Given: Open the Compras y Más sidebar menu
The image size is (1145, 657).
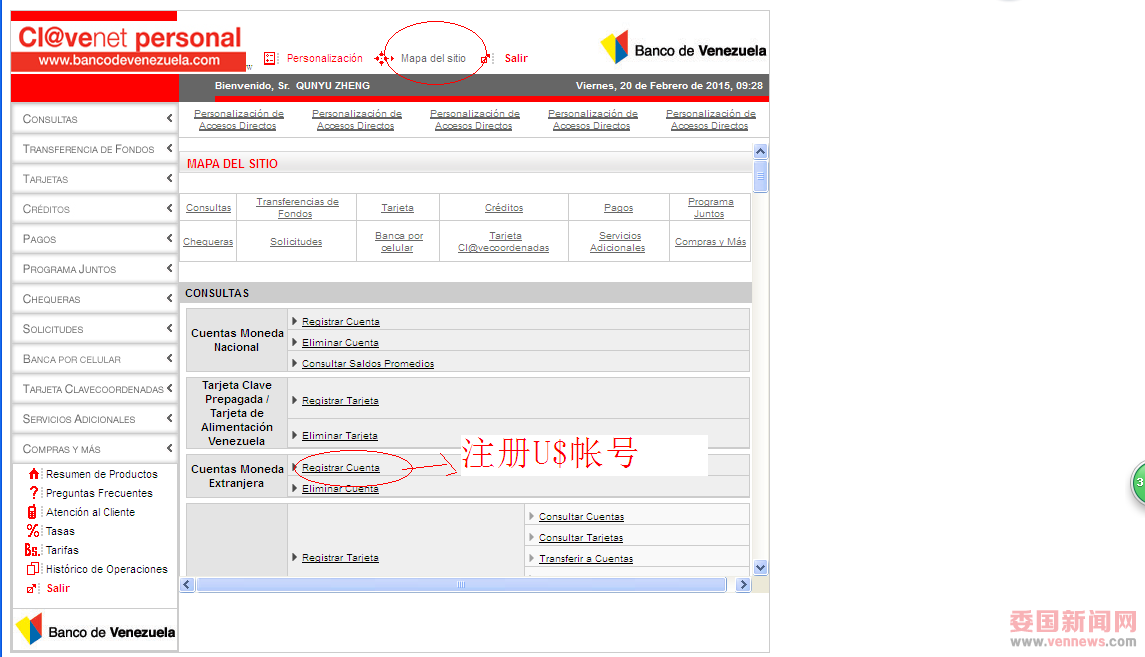Looking at the screenshot, I should point(95,448).
